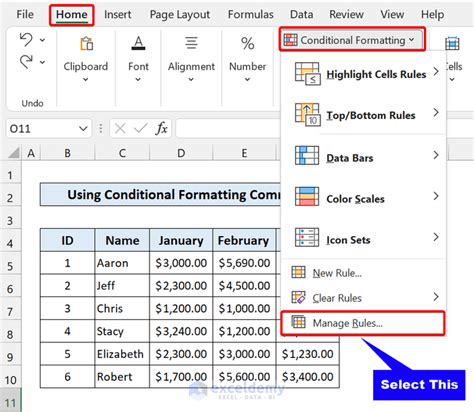
Task: Click the formula bar Cancel X icon
Action: [120, 128]
